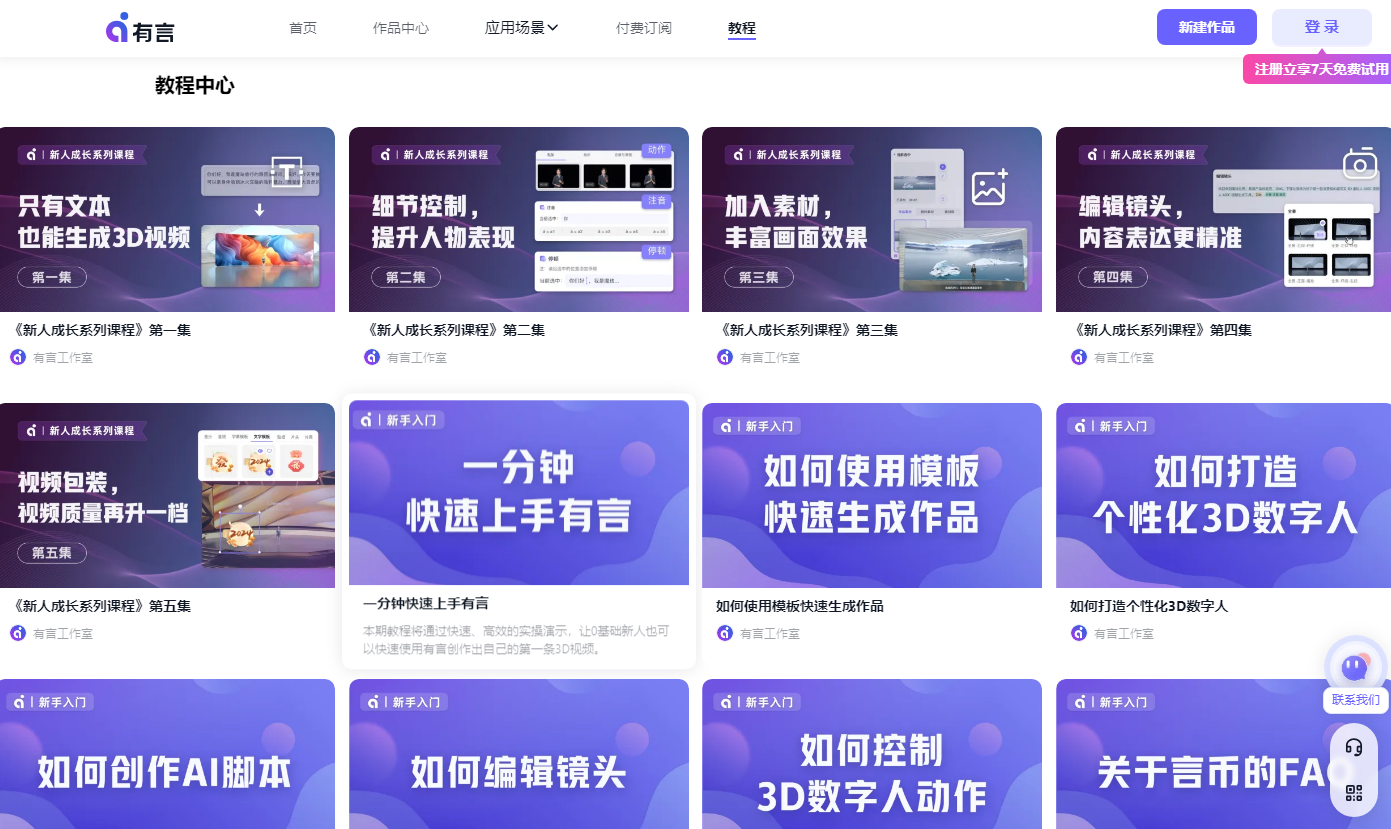
Task: Expand the 应用场景 dropdown menu
Action: pos(521,28)
